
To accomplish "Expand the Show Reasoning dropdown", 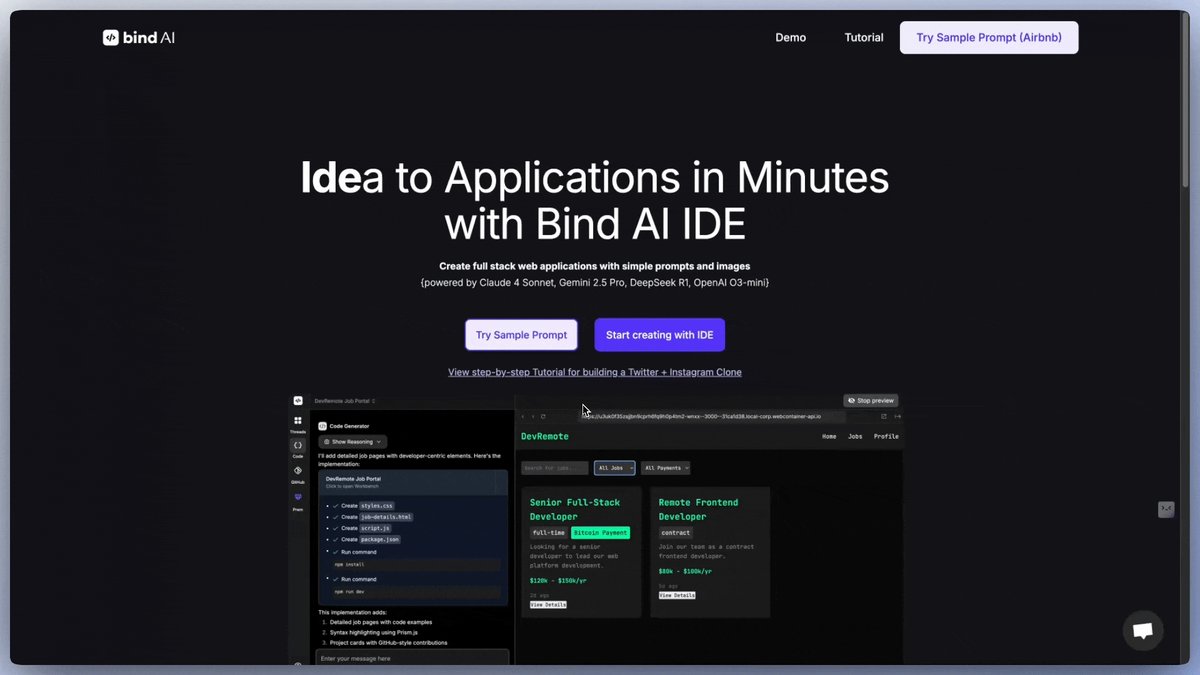I will (352, 441).
